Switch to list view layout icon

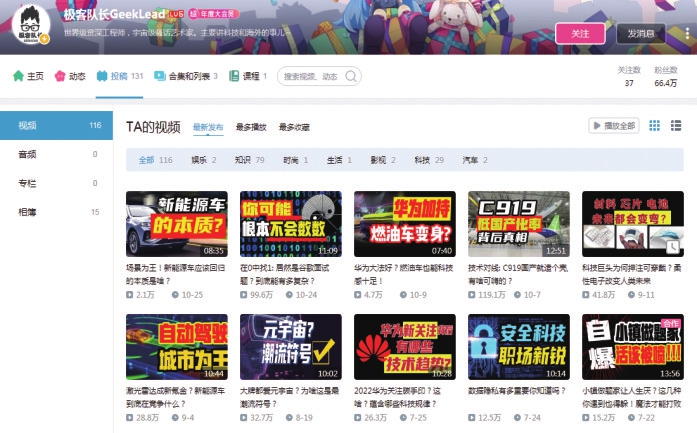[676, 126]
